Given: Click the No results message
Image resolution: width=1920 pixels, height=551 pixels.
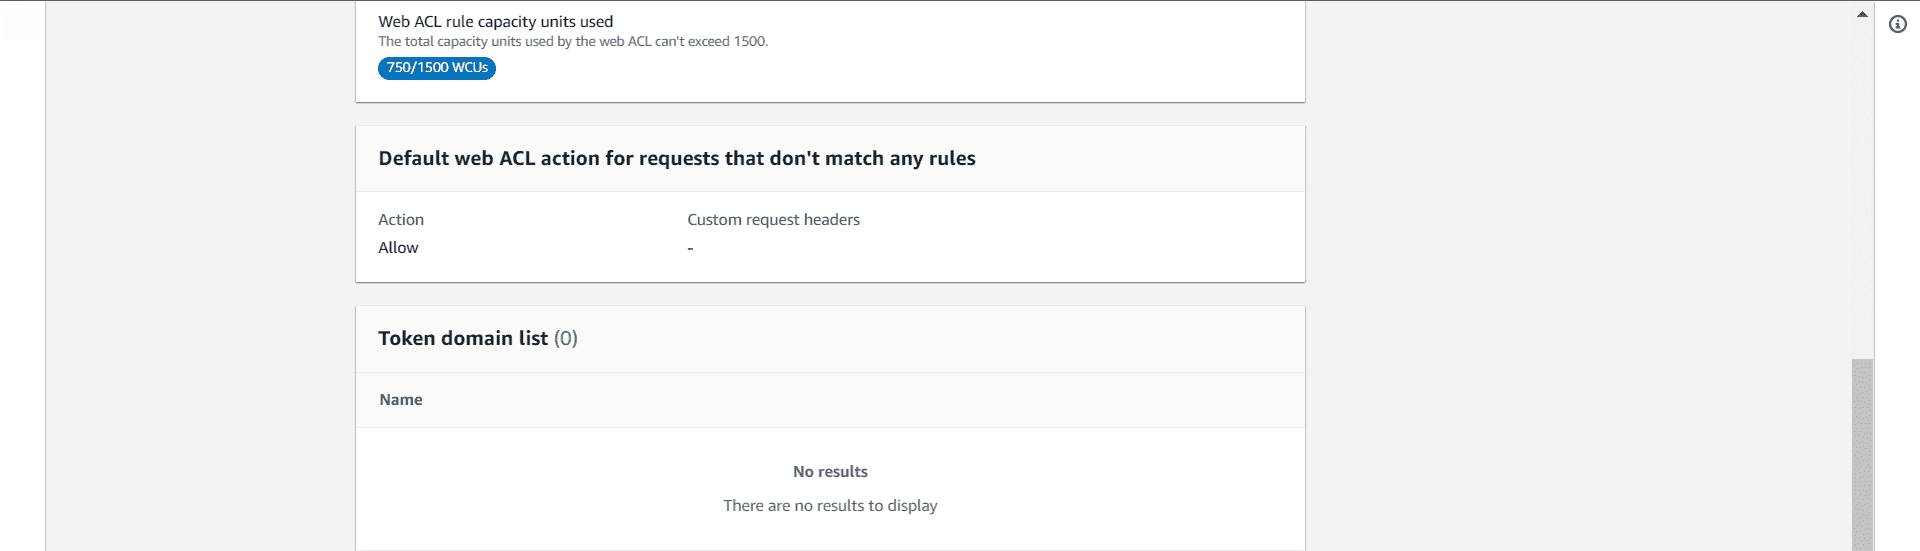Looking at the screenshot, I should coord(830,472).
